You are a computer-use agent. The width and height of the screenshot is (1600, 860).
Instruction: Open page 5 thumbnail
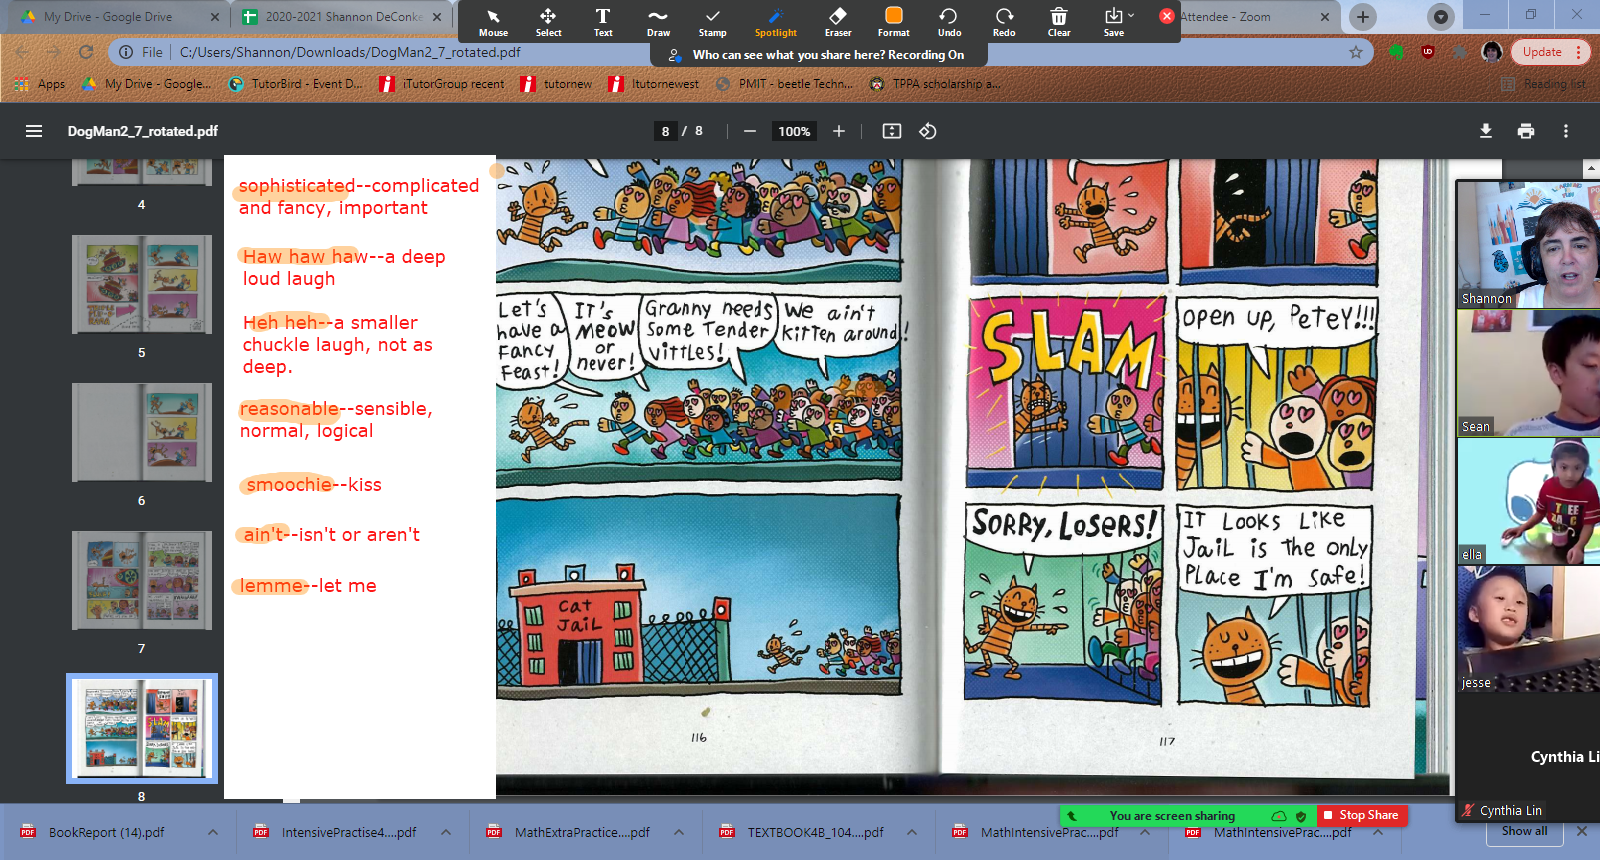pyautogui.click(x=142, y=285)
